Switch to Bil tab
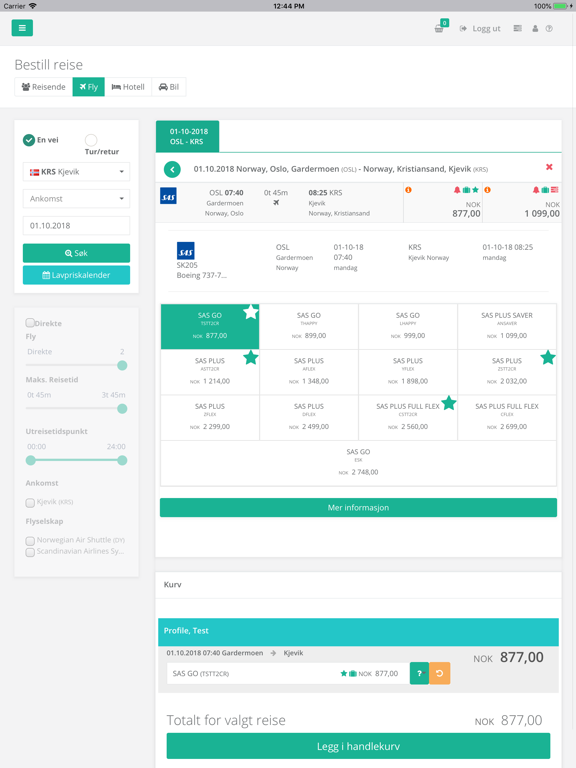576x768 pixels. click(169, 87)
